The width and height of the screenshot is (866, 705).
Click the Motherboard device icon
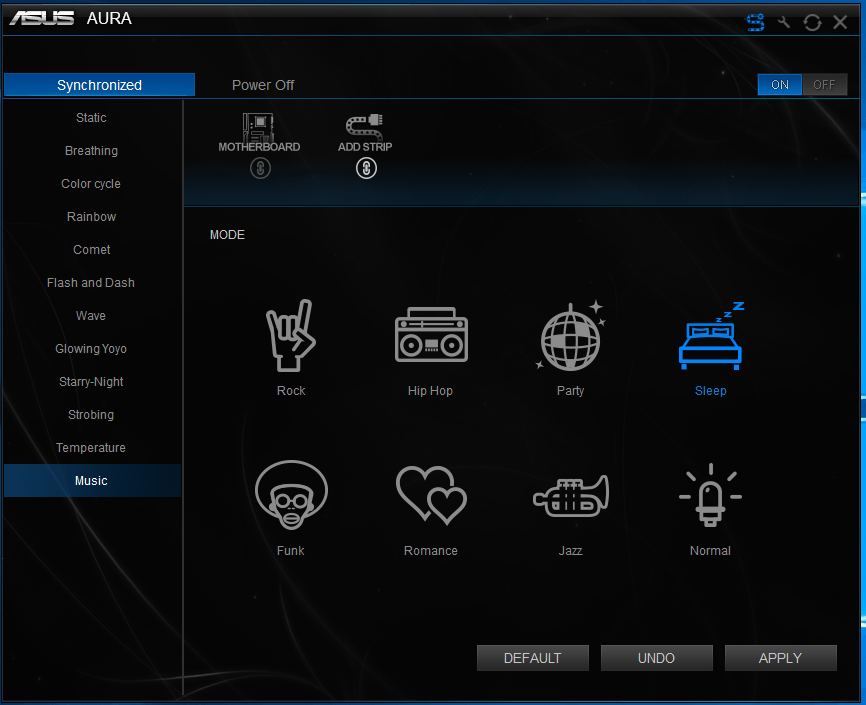pos(258,127)
